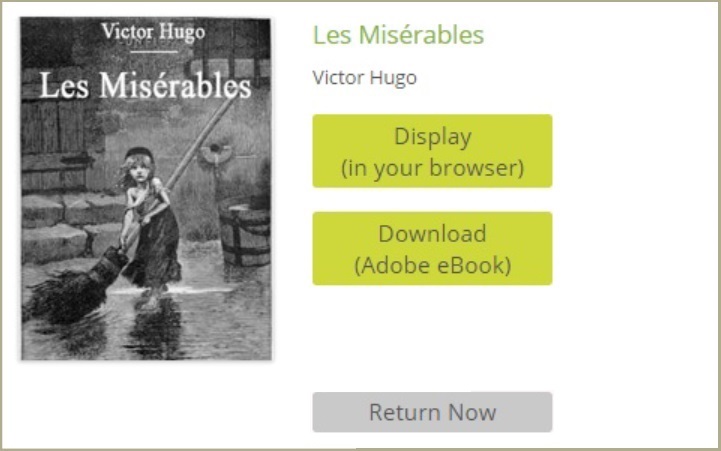Image resolution: width=721 pixels, height=451 pixels.
Task: Read Les Misérables in the browser
Action: click(432, 151)
